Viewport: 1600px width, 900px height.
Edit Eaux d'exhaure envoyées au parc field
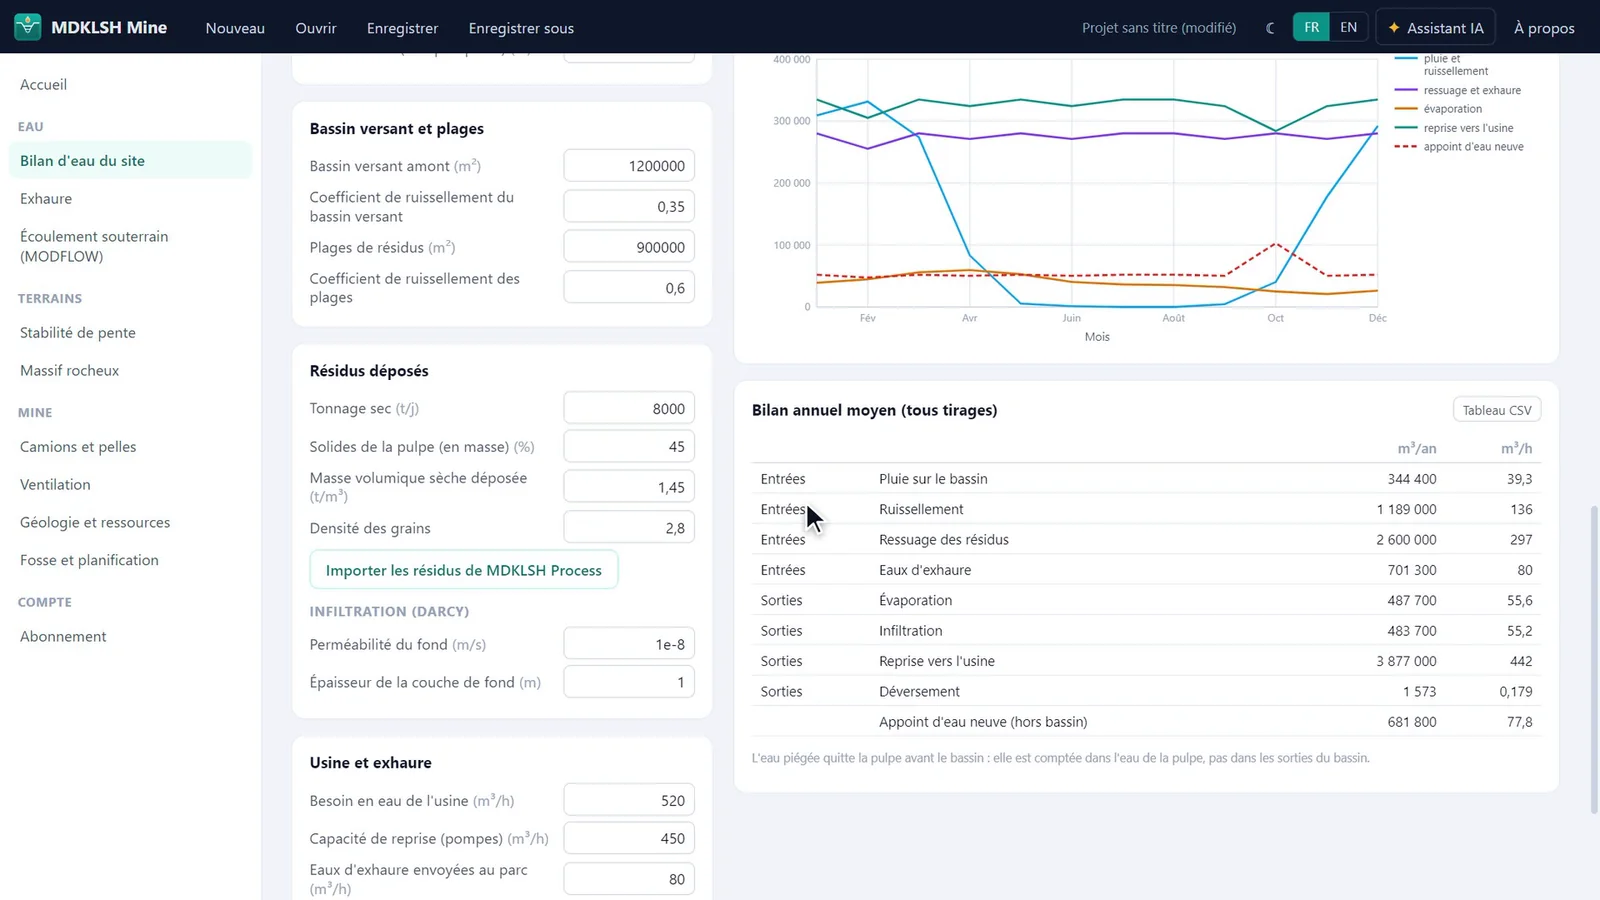click(x=629, y=879)
